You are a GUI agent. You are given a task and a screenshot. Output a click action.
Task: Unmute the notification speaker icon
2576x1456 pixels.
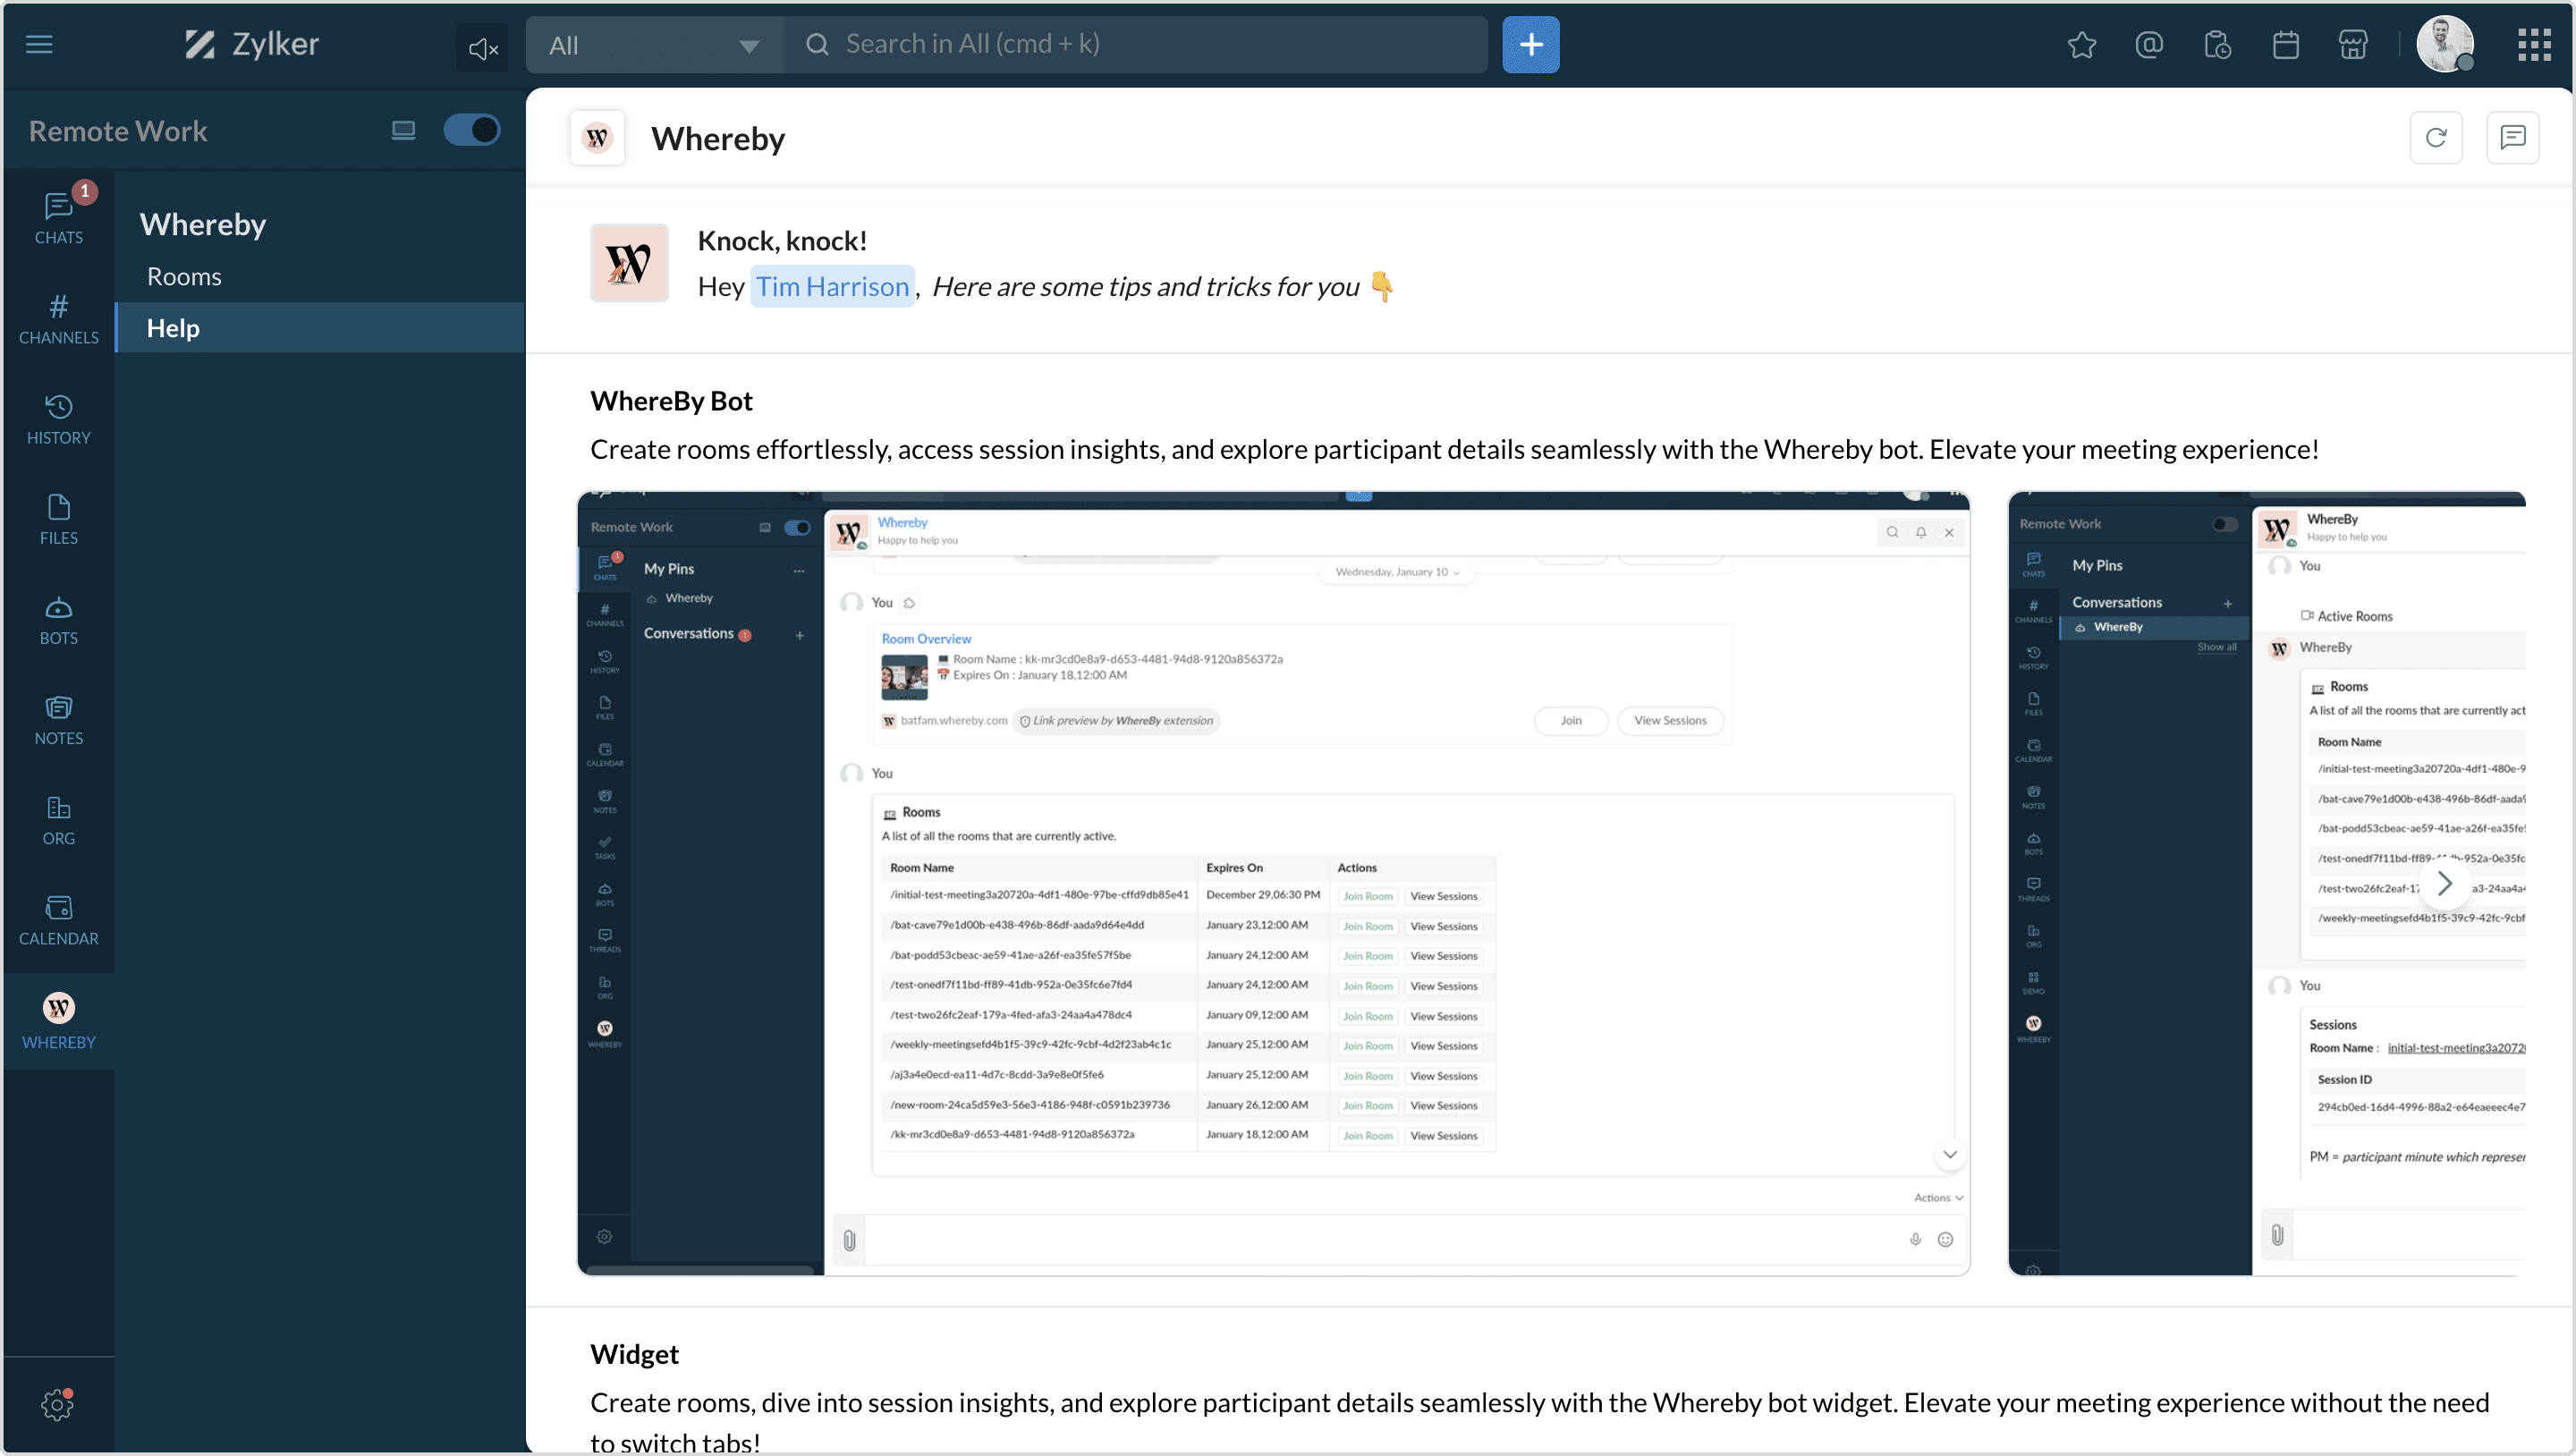pyautogui.click(x=483, y=47)
